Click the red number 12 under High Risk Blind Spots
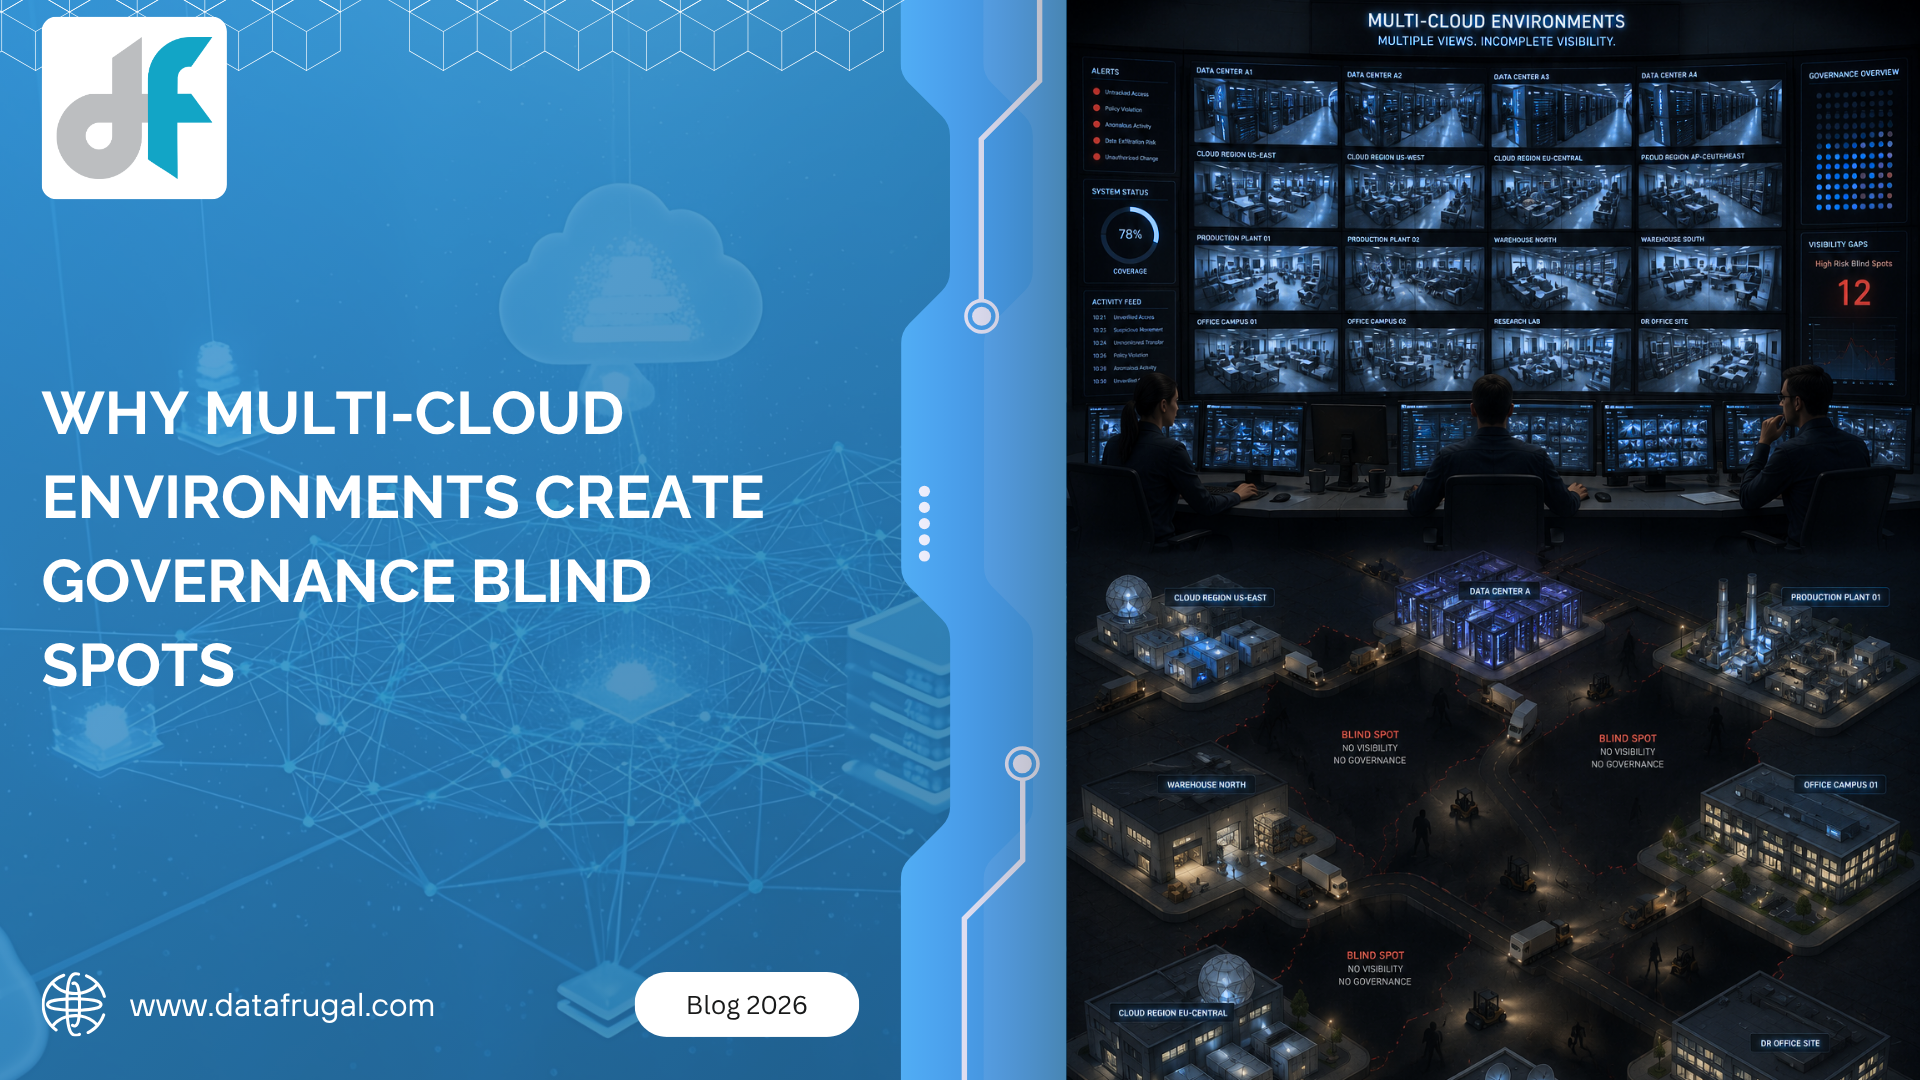 1853,293
